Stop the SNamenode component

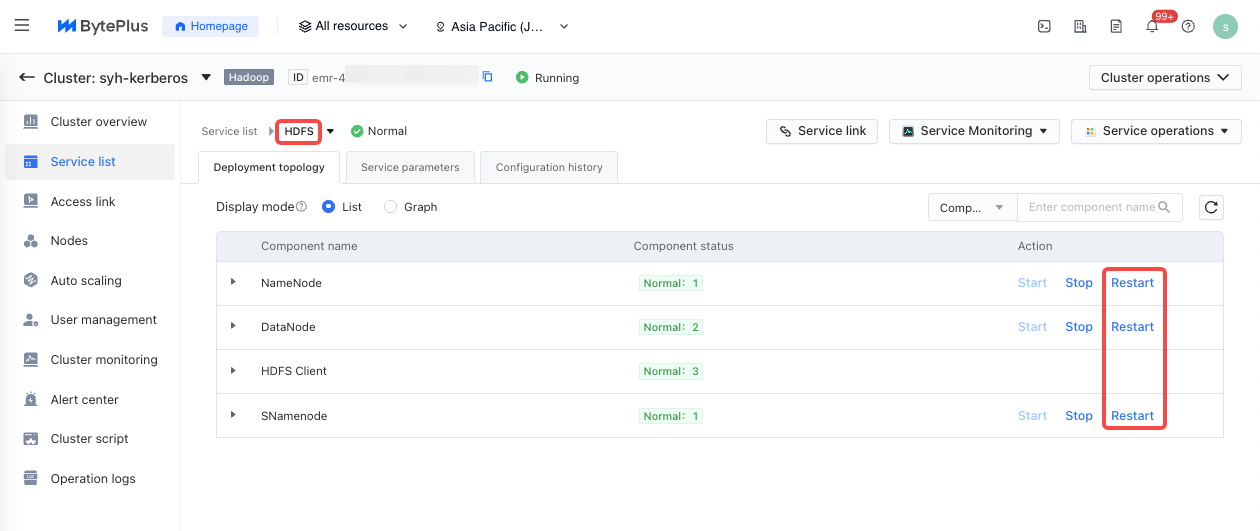[x=1078, y=416]
